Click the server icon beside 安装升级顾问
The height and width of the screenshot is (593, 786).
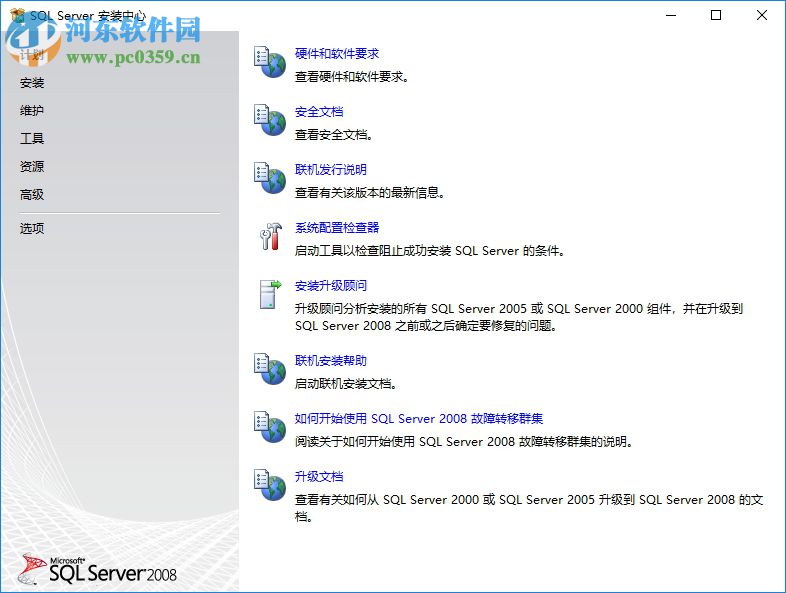click(271, 294)
